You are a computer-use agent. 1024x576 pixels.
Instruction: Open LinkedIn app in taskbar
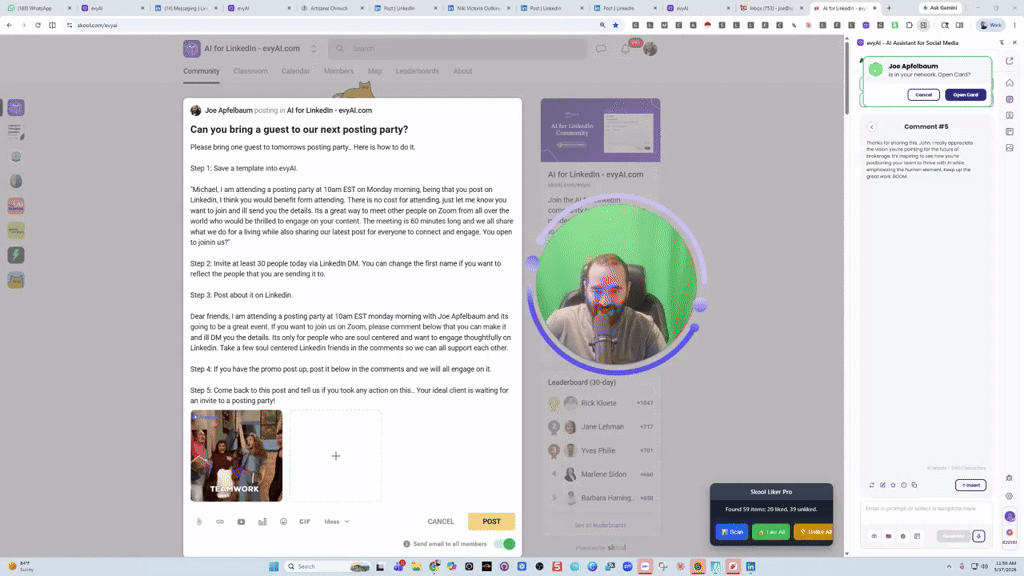click(x=750, y=566)
